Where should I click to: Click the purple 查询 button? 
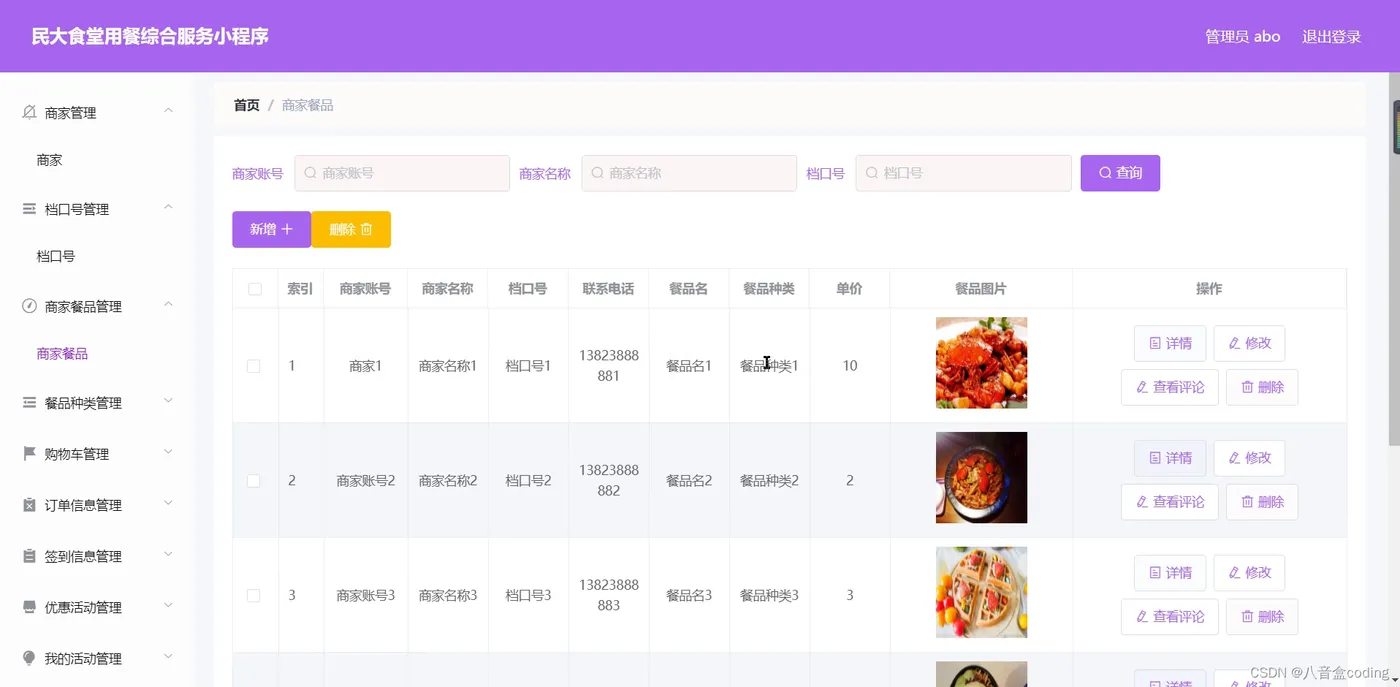tap(1120, 173)
